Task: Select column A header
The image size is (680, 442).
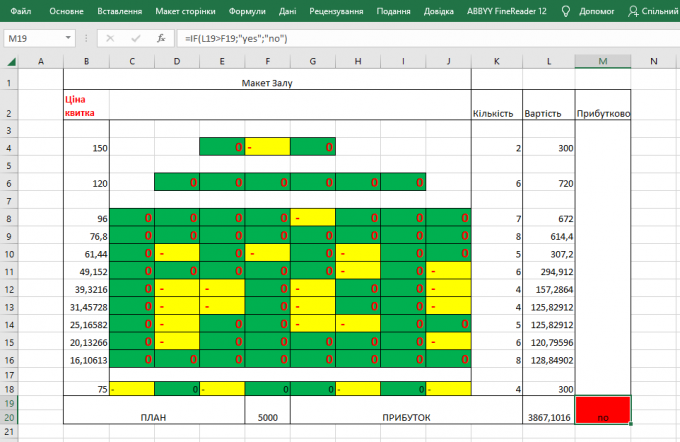Action: (x=41, y=61)
